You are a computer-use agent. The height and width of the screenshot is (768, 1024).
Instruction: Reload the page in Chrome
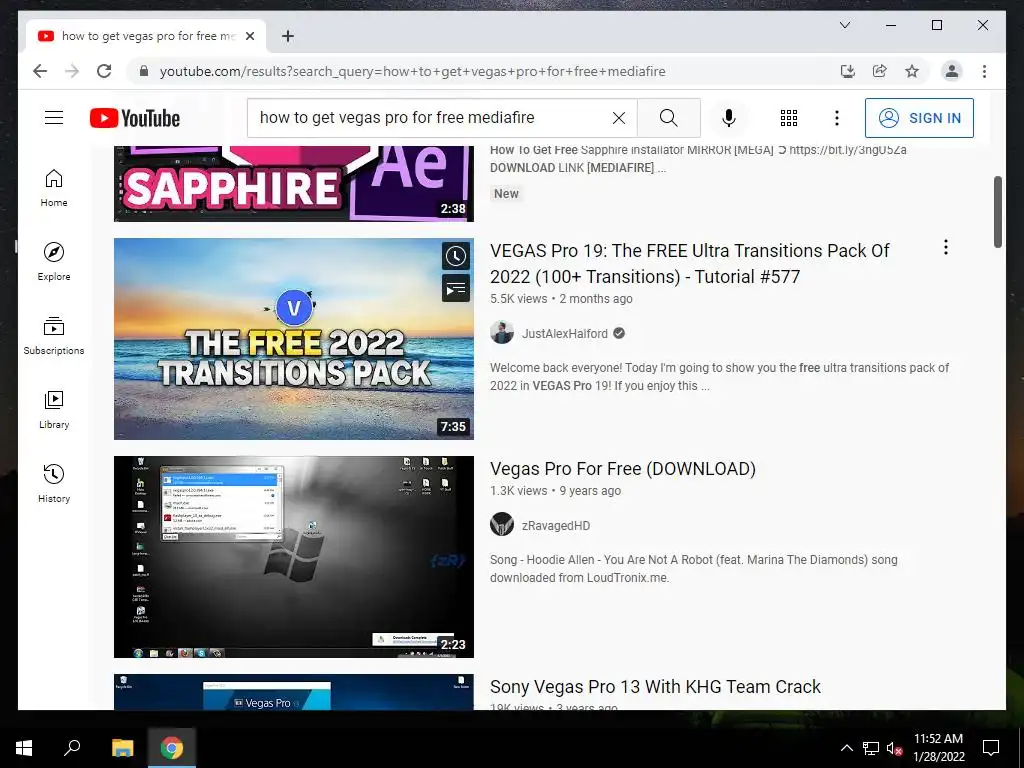click(x=104, y=71)
